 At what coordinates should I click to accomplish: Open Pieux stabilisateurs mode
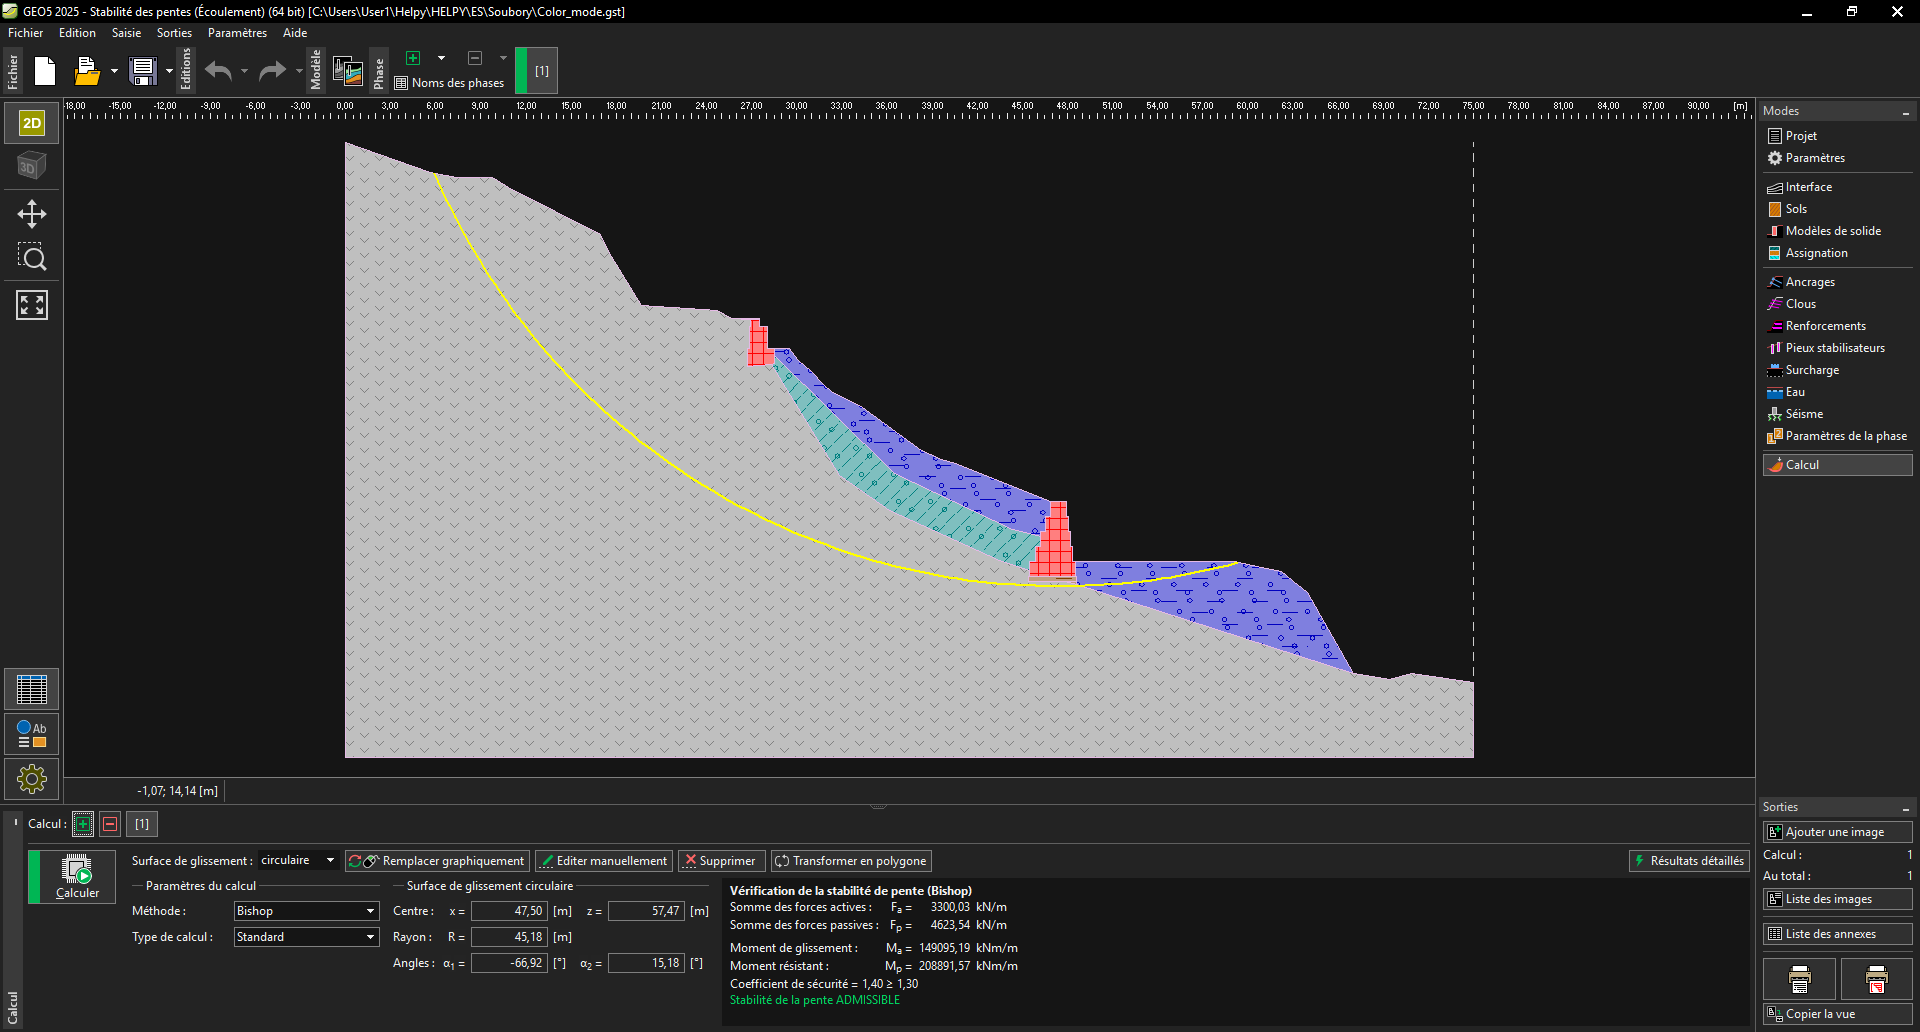pos(1835,348)
